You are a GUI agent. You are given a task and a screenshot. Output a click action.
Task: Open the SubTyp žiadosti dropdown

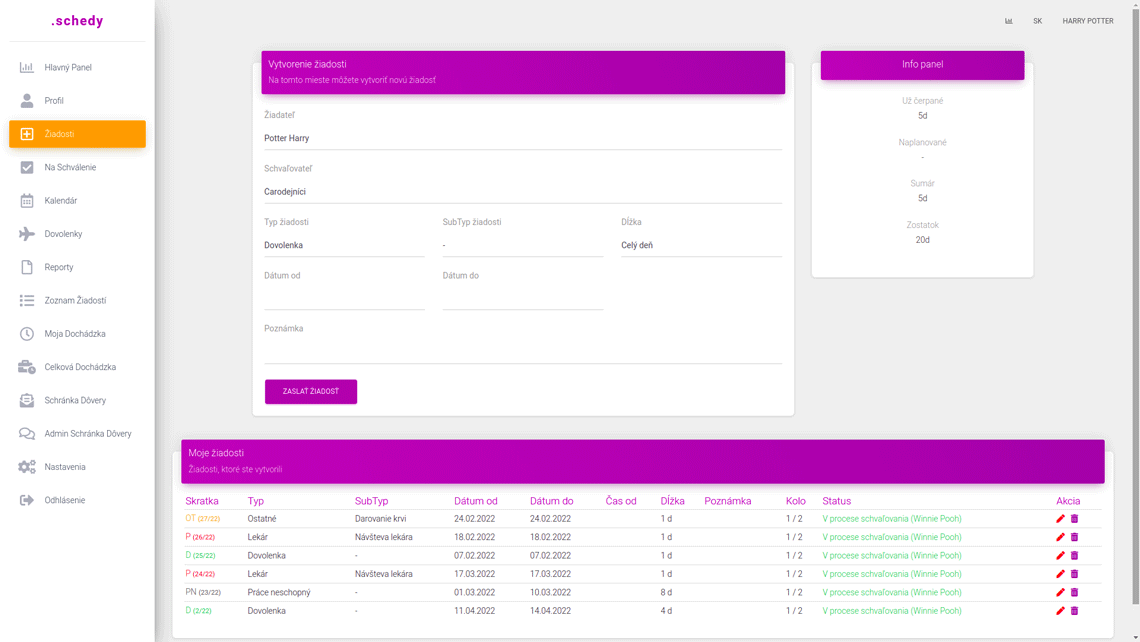point(522,245)
